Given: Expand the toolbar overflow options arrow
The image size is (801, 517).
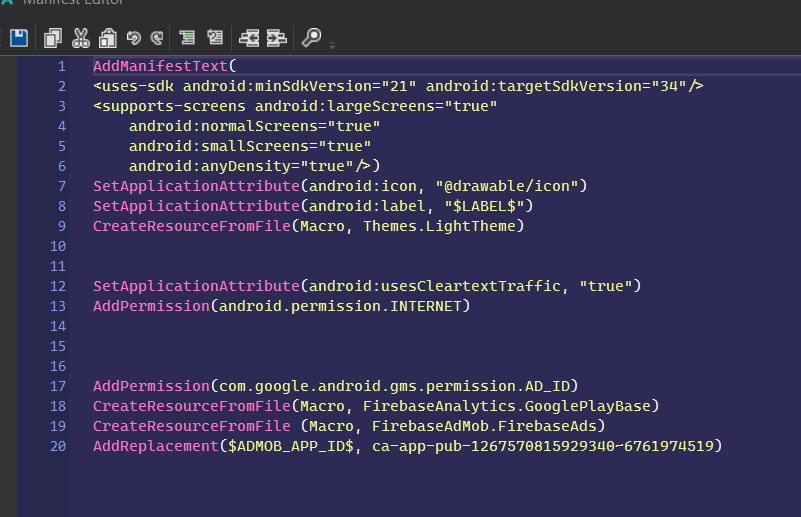Looking at the screenshot, I should click(x=333, y=46).
